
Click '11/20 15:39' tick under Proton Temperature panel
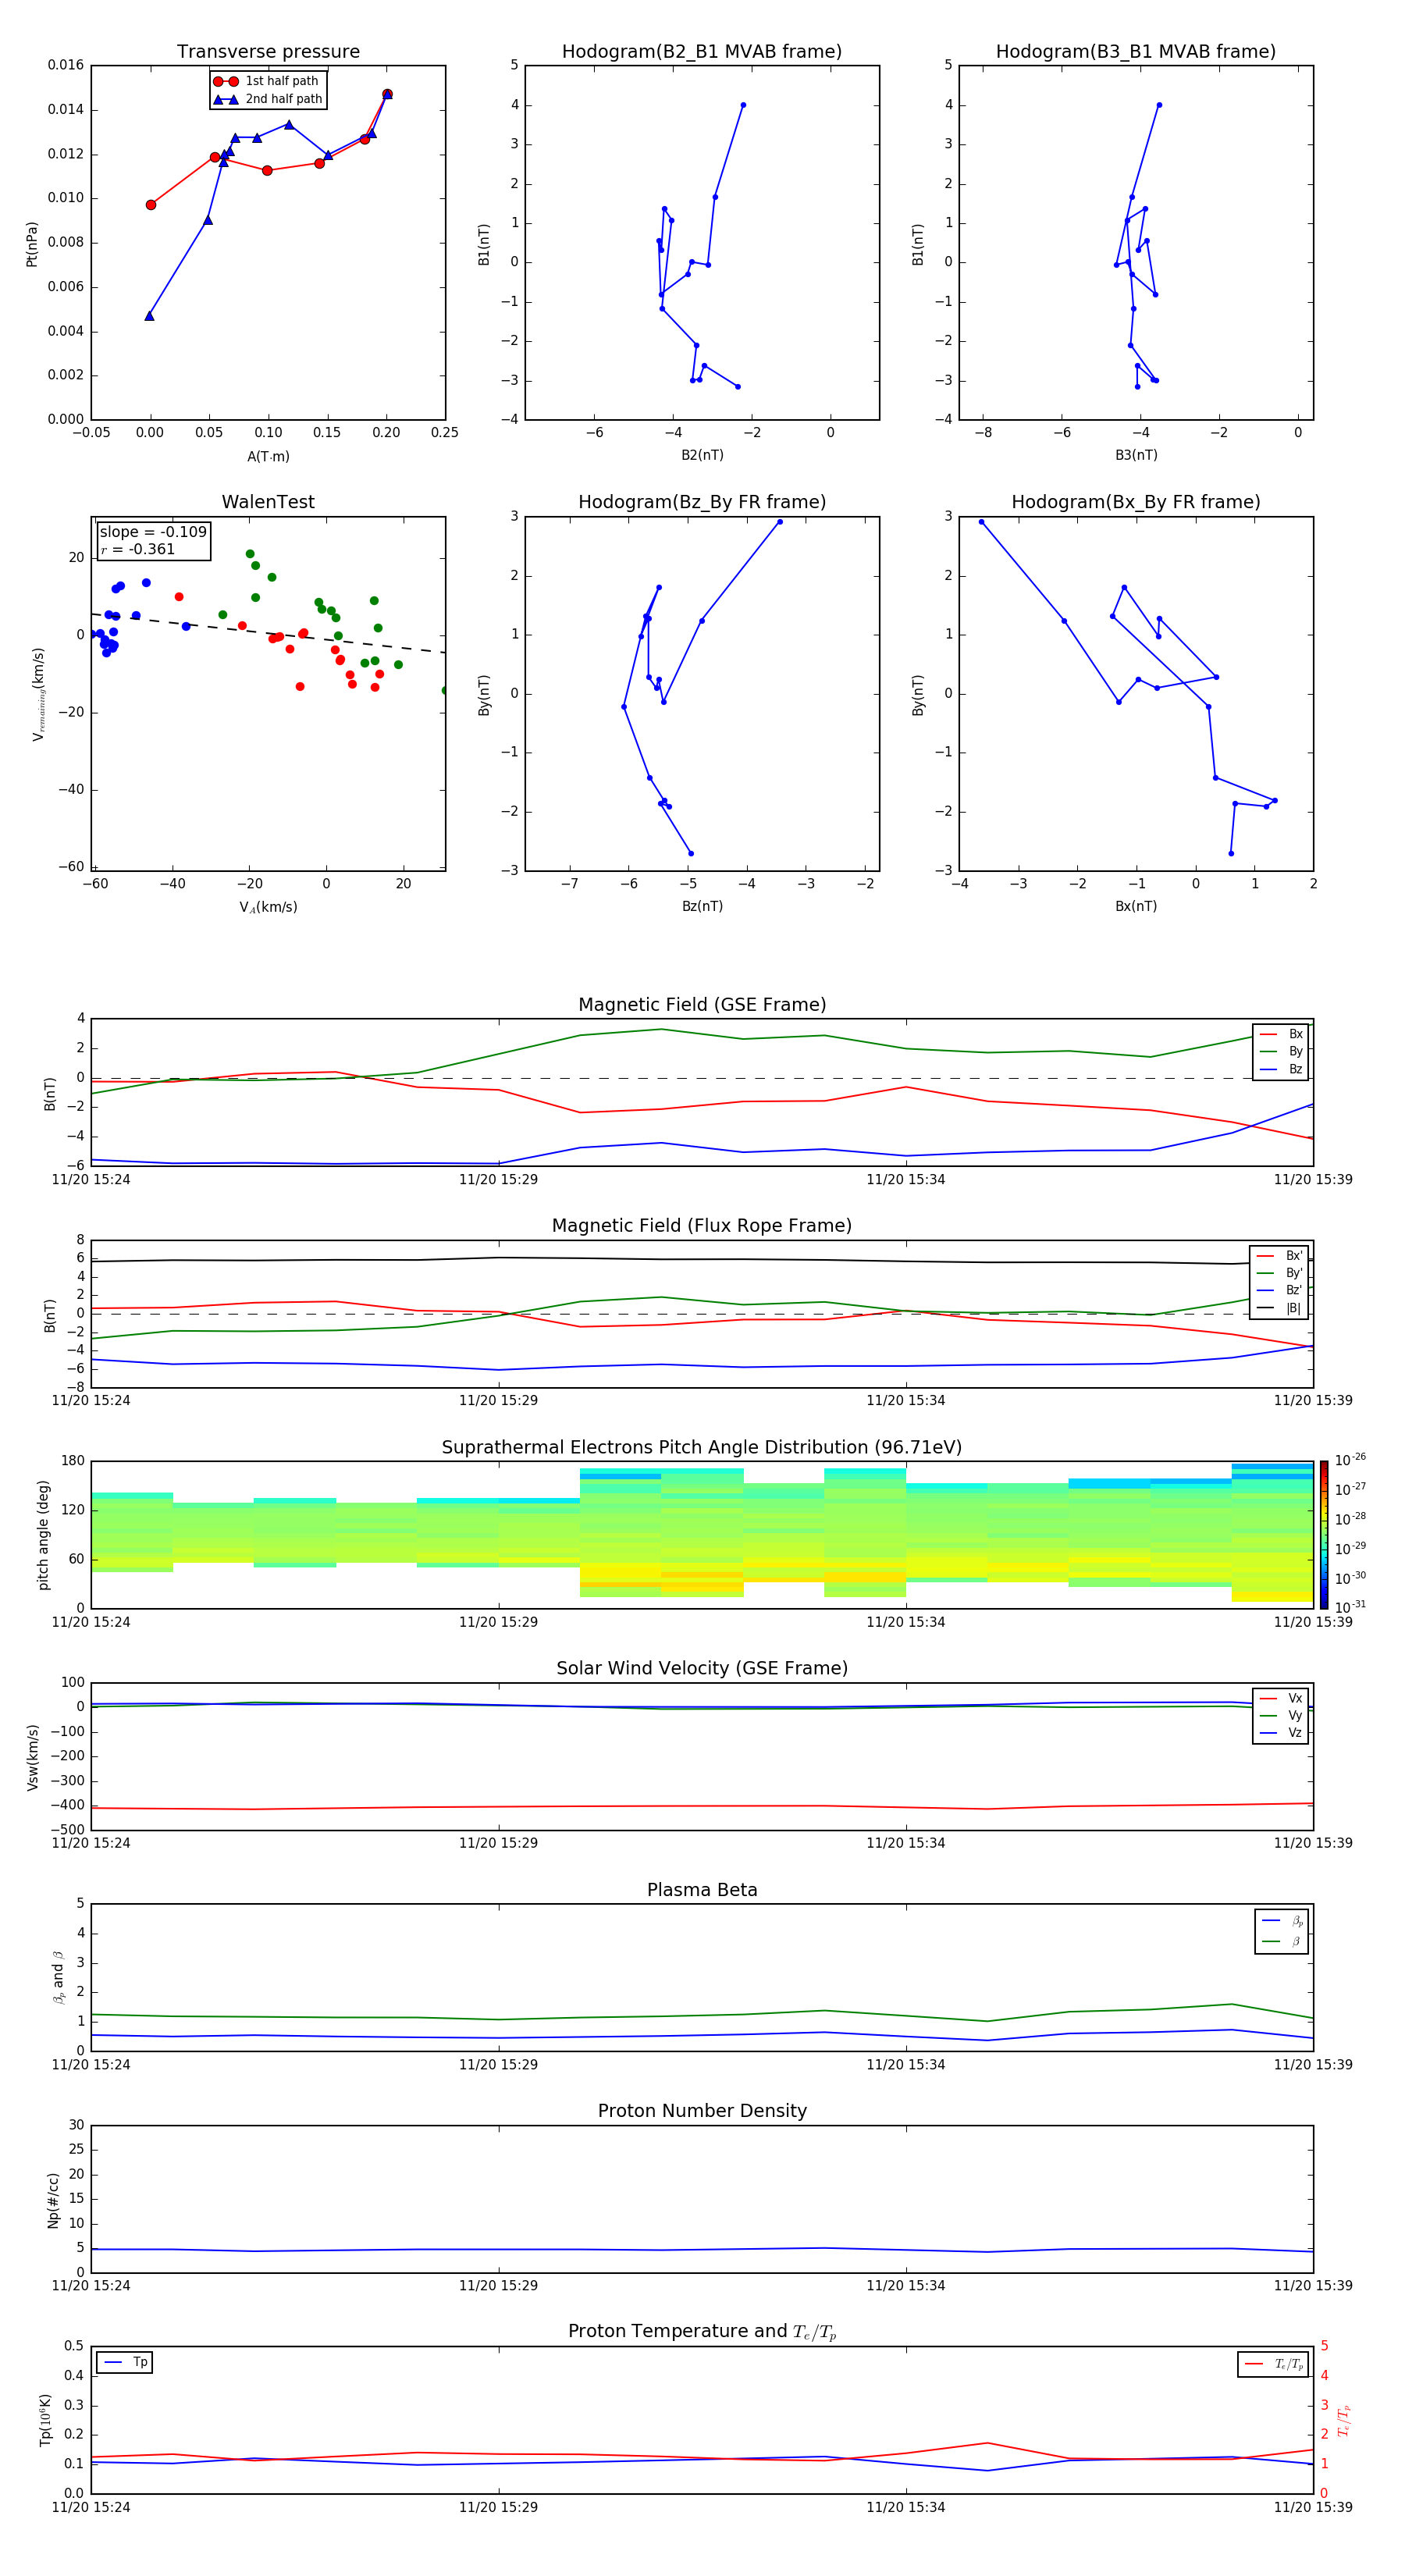[x=1313, y=2507]
